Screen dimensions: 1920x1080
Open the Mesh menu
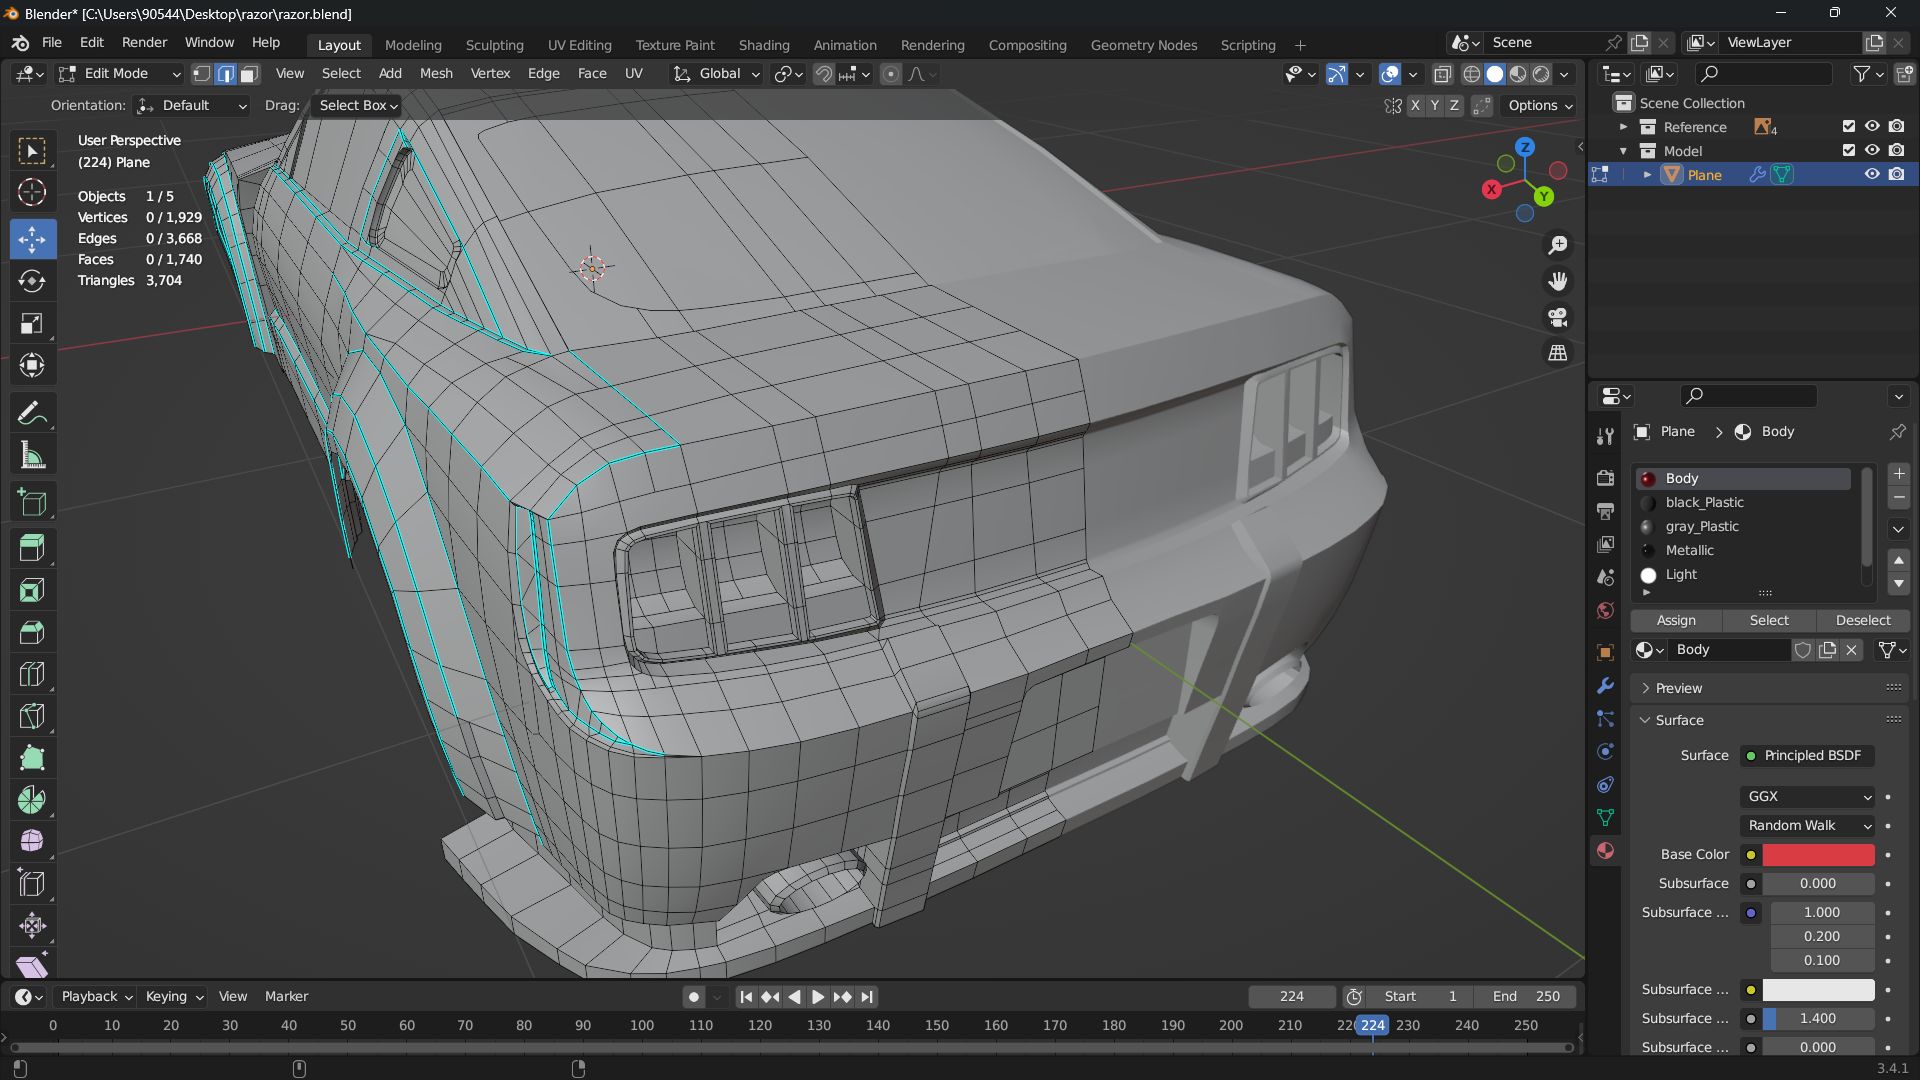tap(436, 74)
